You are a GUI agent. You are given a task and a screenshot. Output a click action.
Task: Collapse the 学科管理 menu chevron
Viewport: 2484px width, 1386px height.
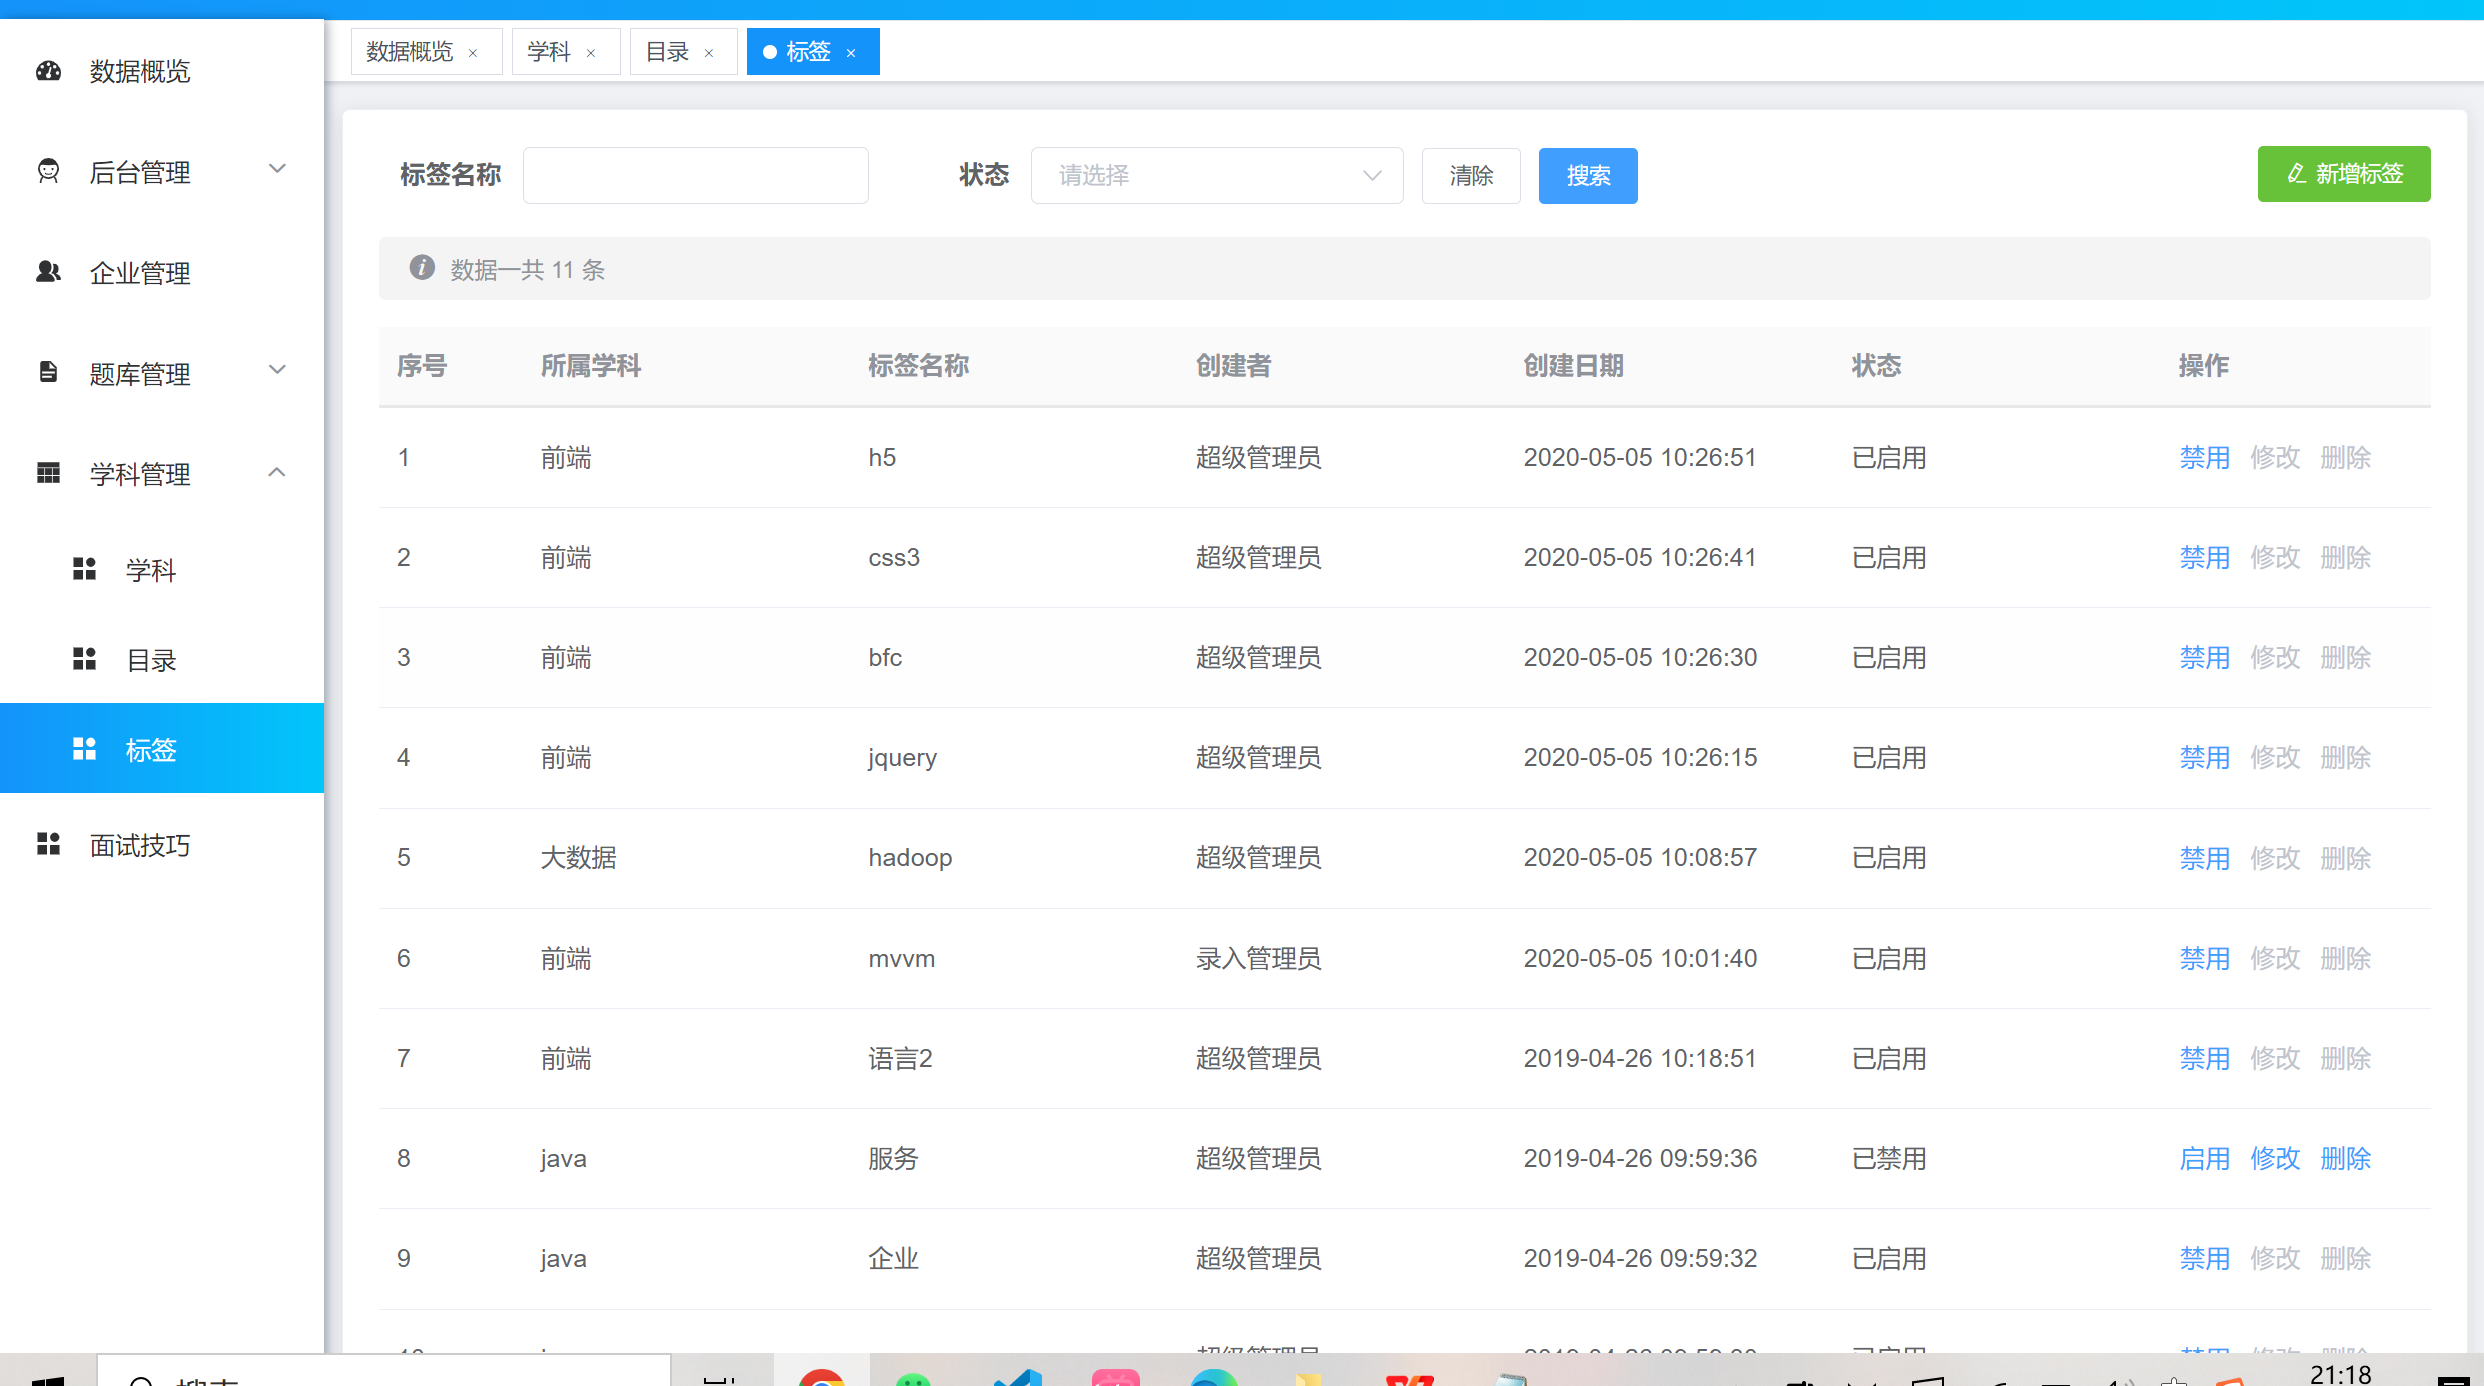pyautogui.click(x=277, y=472)
